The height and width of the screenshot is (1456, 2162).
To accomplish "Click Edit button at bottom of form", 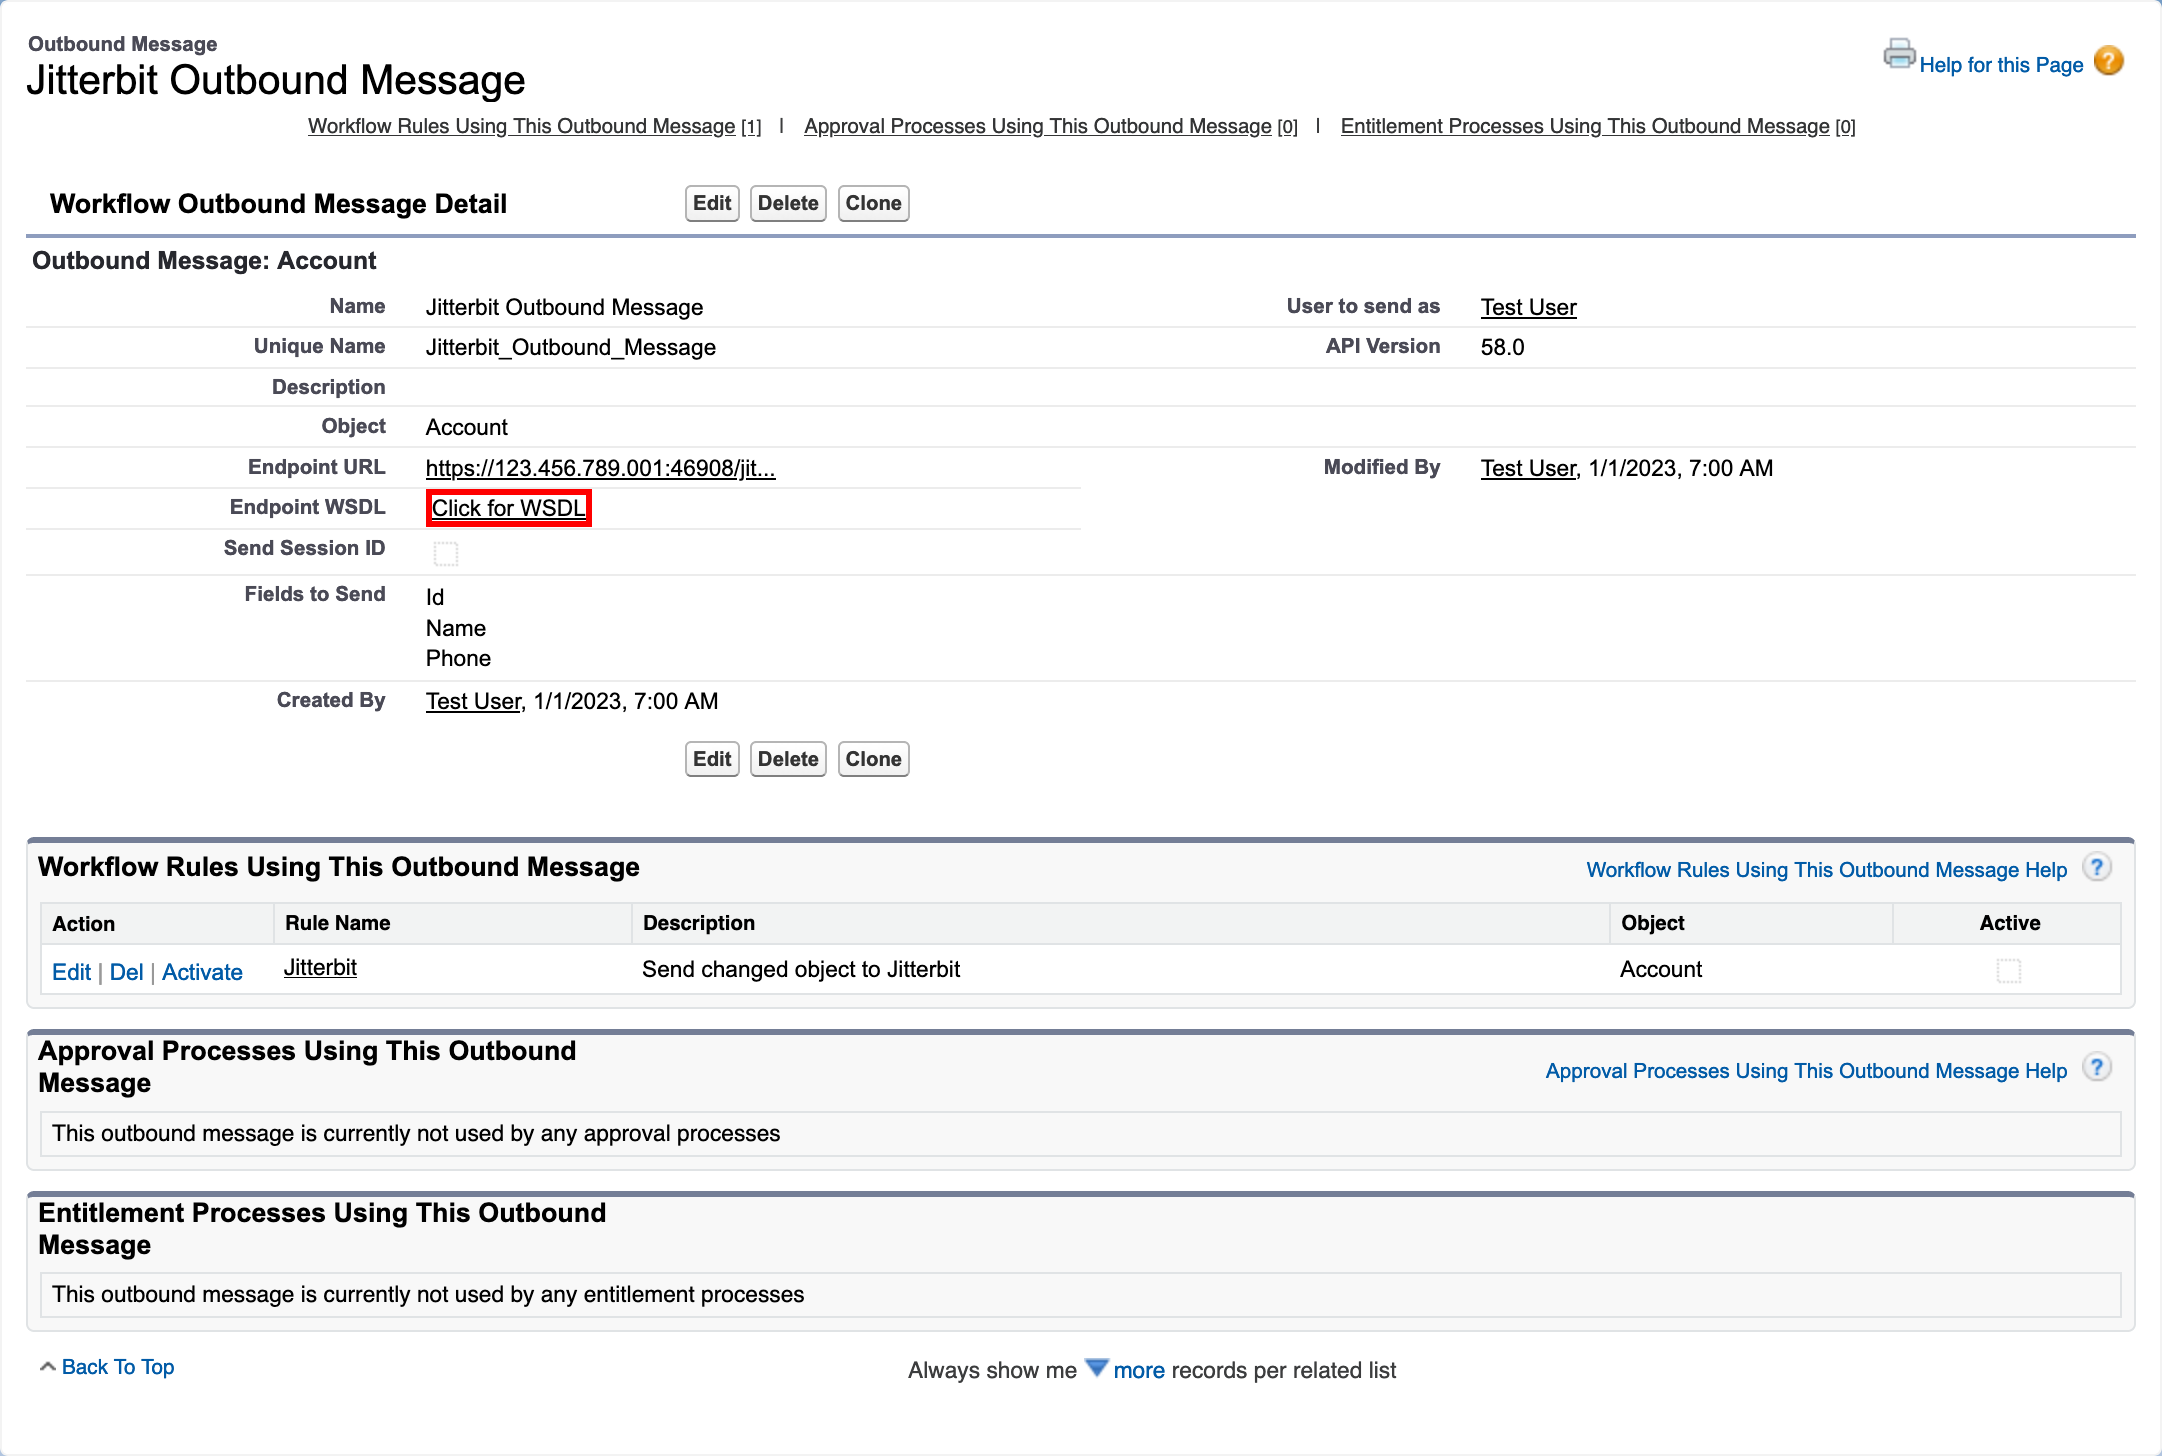I will tap(711, 759).
